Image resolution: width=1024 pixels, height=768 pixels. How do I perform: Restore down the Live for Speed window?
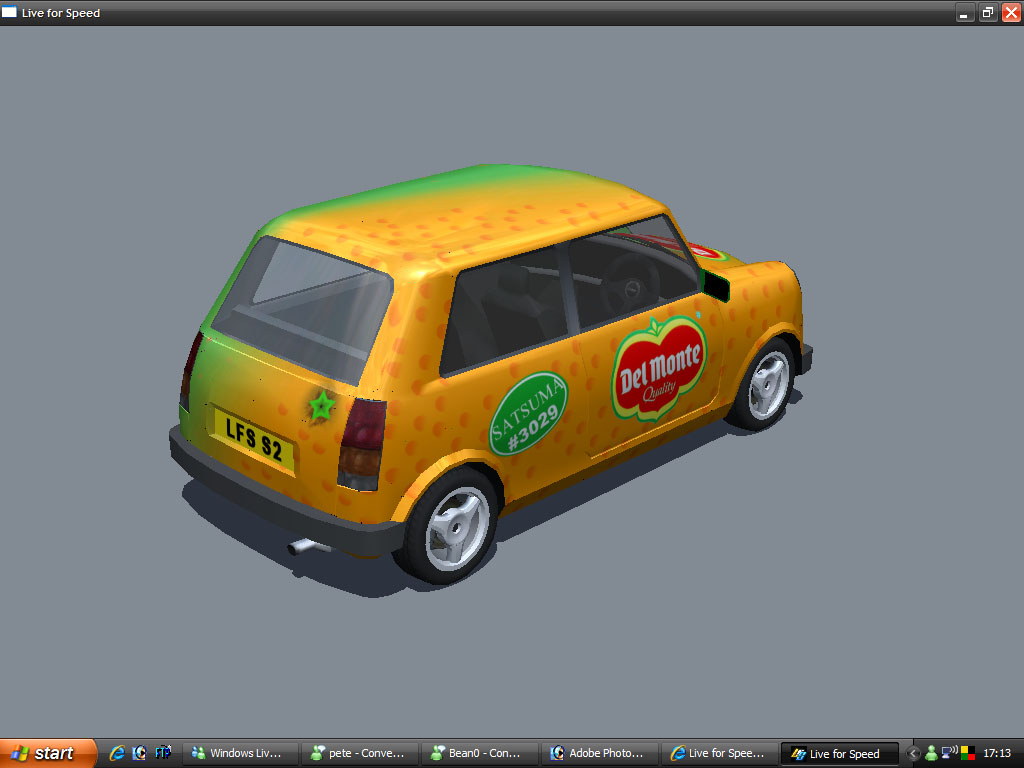tap(988, 12)
